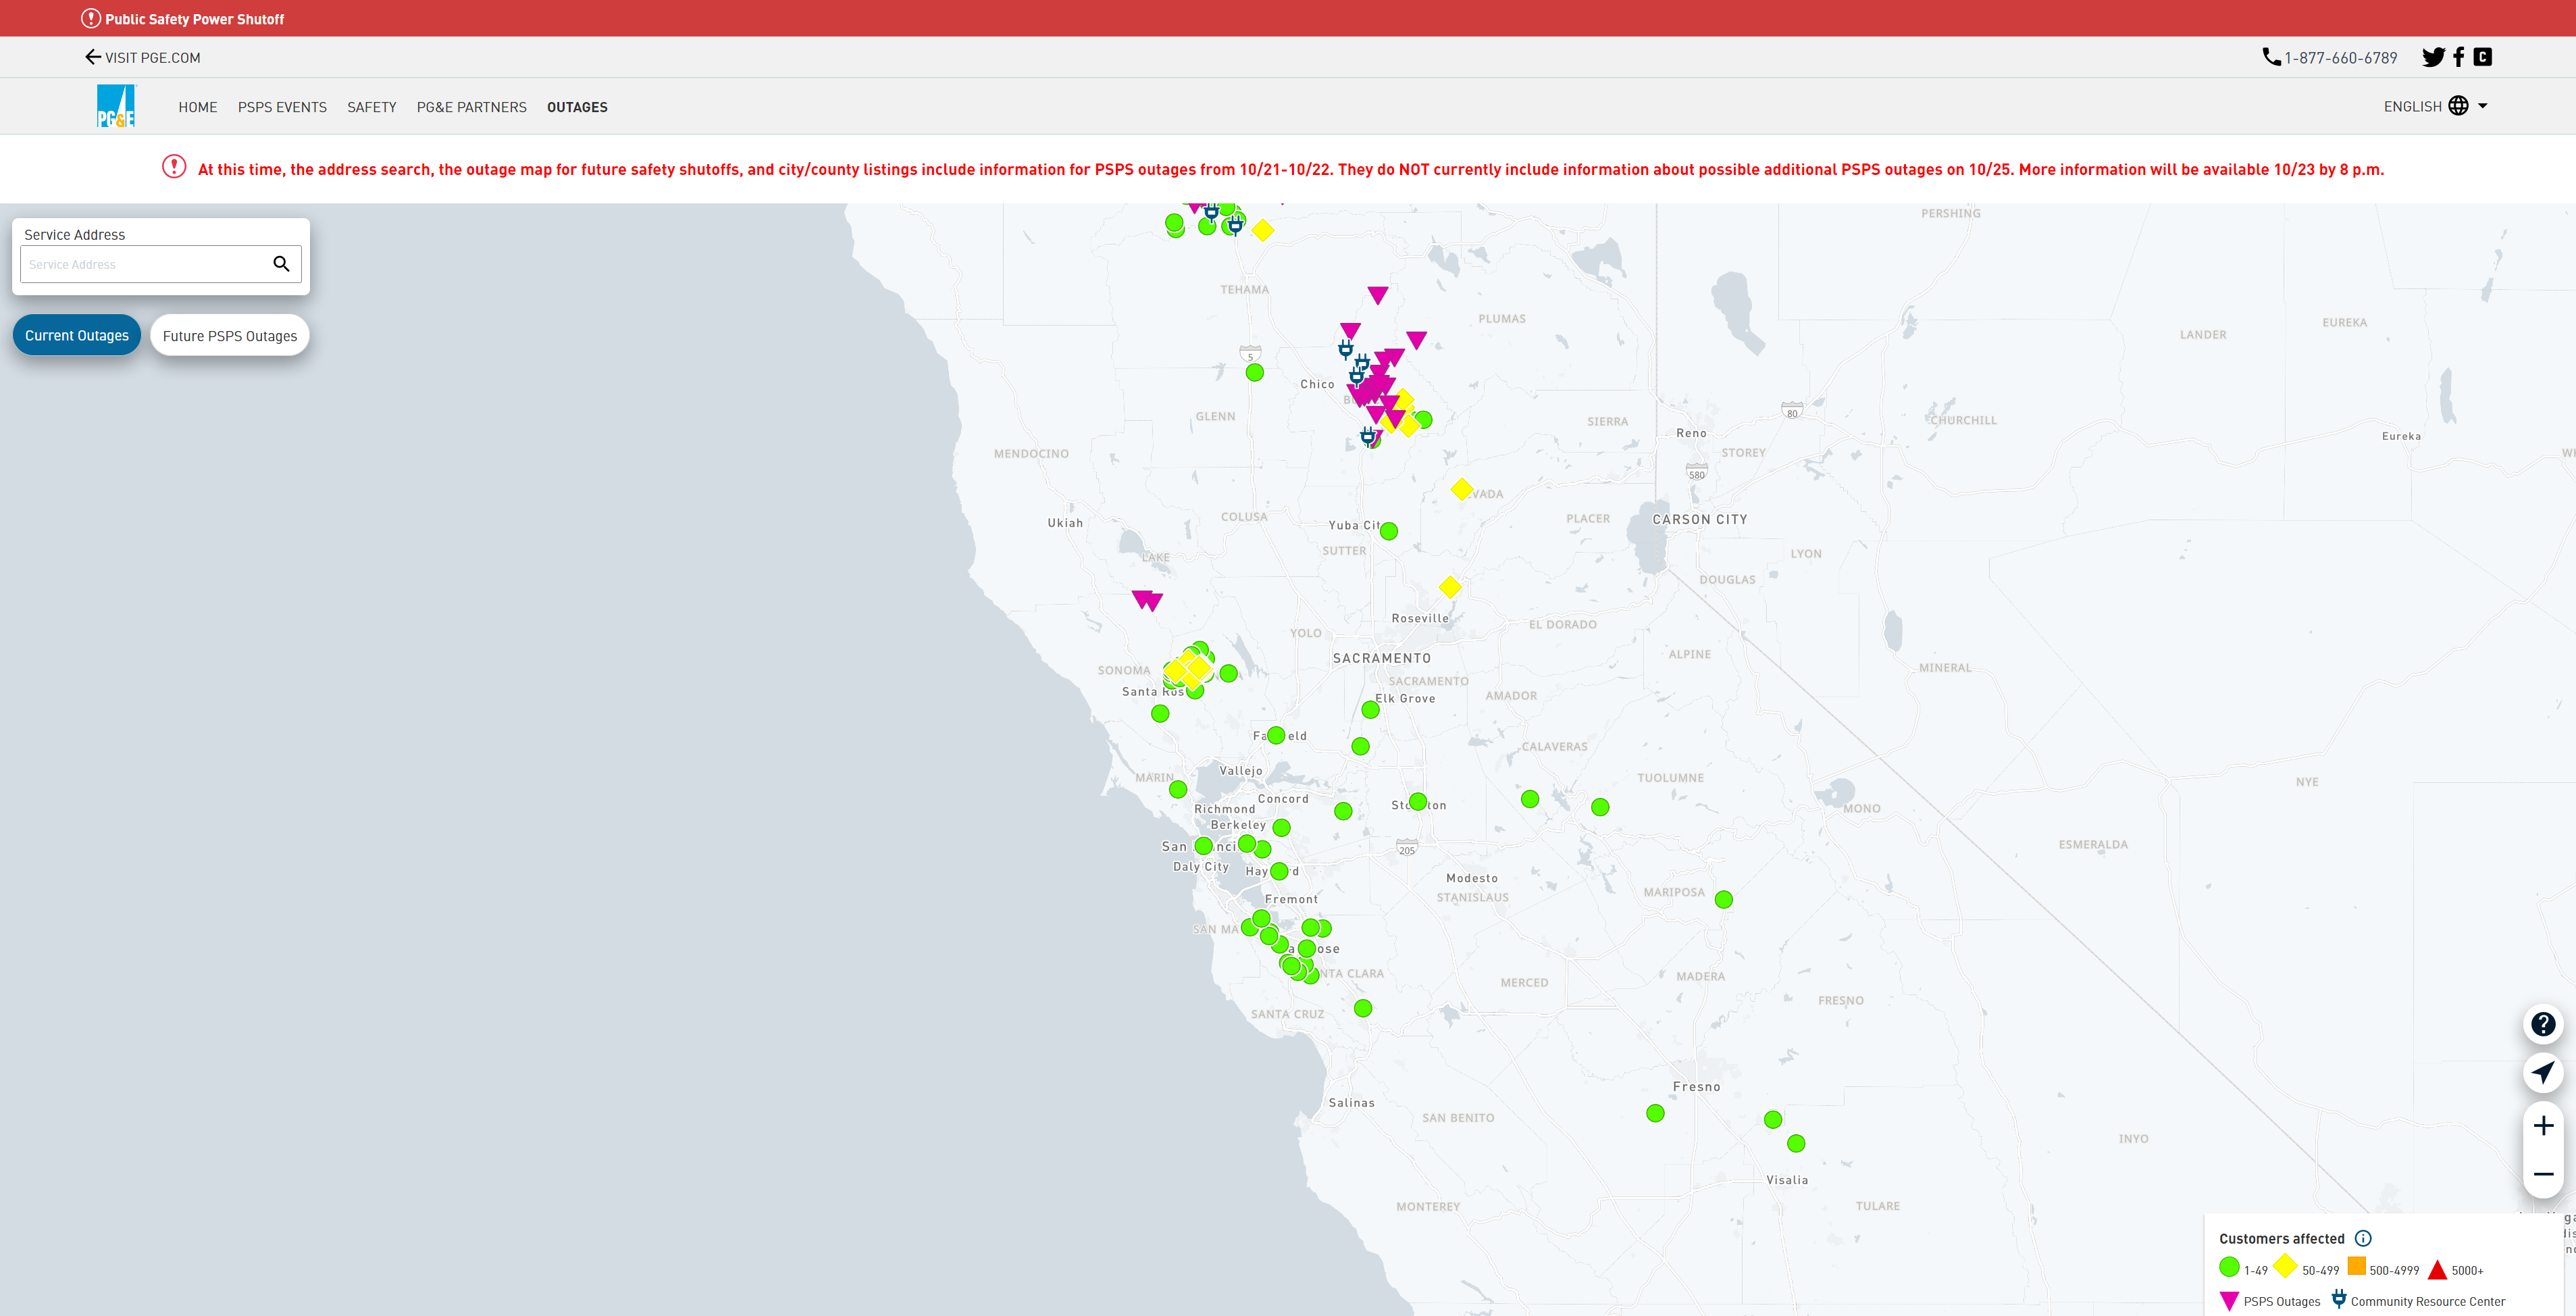This screenshot has height=1316, width=2576.
Task: Select the green marker at Marin county
Action: [1178, 789]
